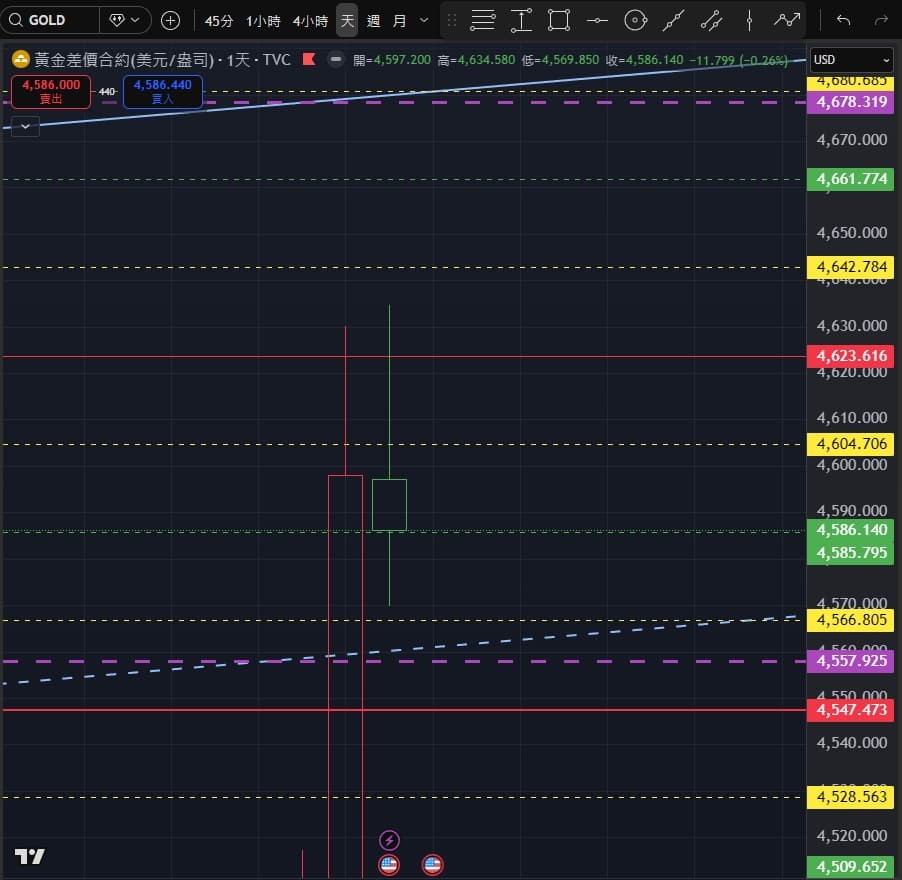Grab the drawing toolbar drag handle
The image size is (902, 880).
452,21
